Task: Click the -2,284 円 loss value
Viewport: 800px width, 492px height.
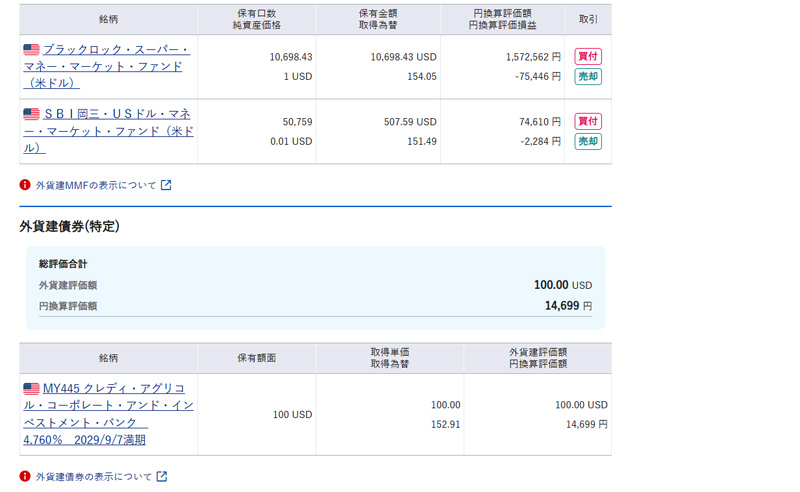Action: (540, 141)
